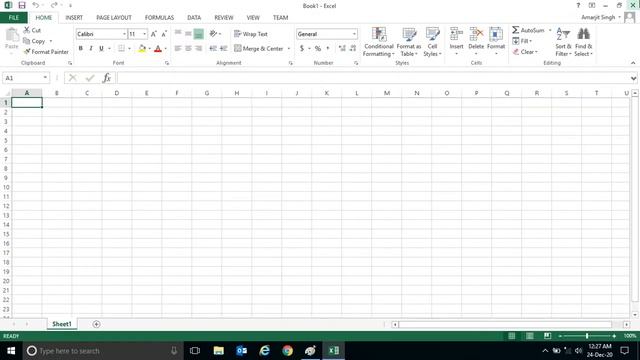Click Decrease Indent button
640x360 pixels.
[213, 49]
